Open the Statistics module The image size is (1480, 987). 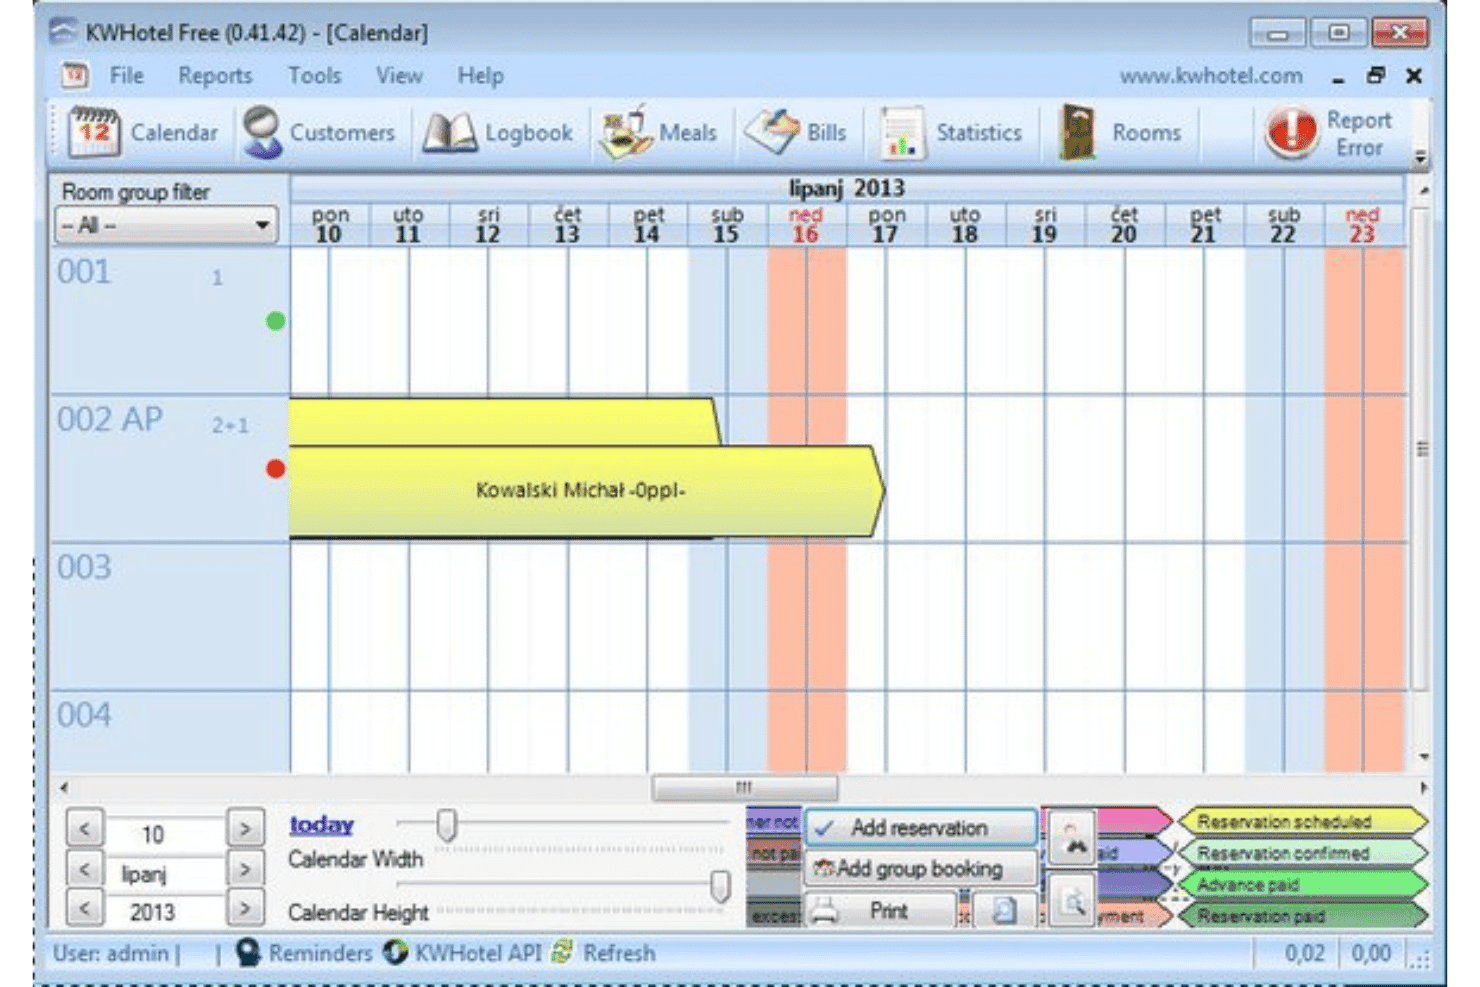951,132
